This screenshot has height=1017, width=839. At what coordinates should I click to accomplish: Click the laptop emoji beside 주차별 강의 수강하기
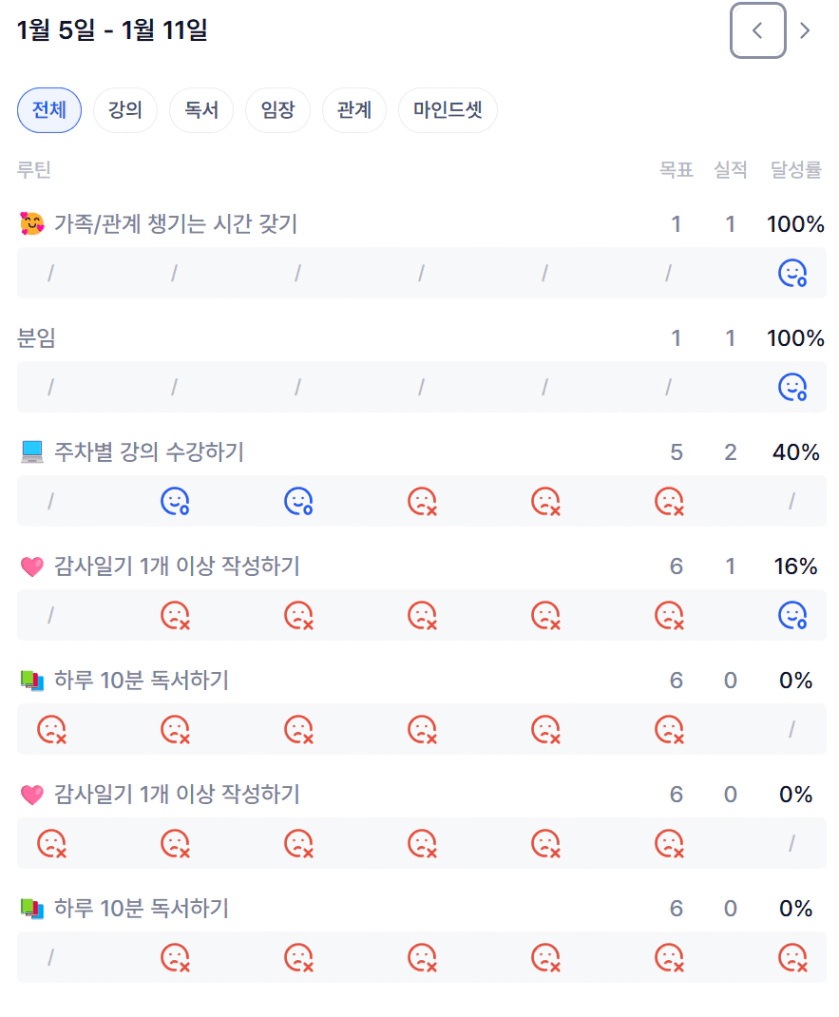click(x=32, y=453)
